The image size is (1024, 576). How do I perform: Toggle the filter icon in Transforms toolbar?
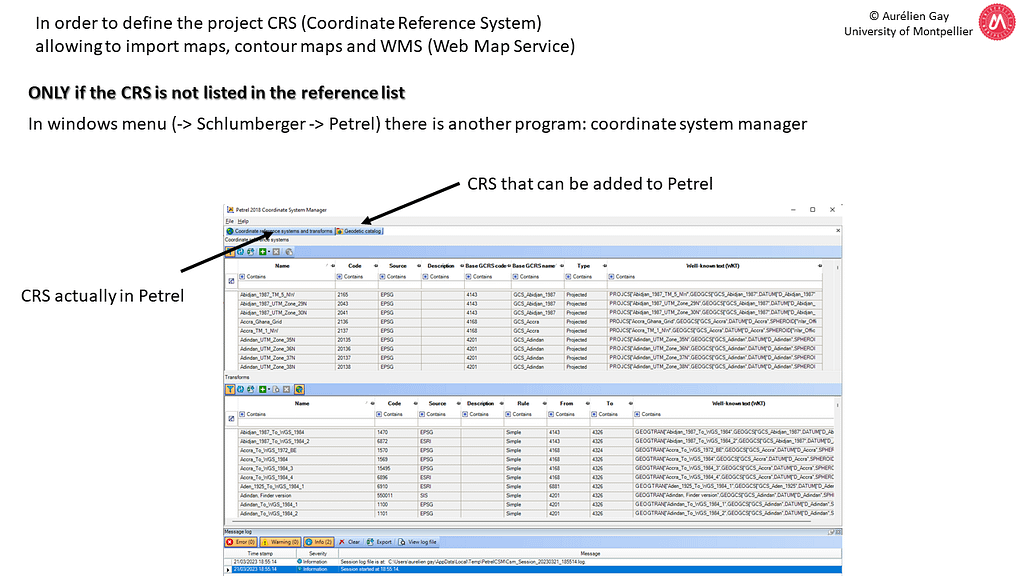229,388
